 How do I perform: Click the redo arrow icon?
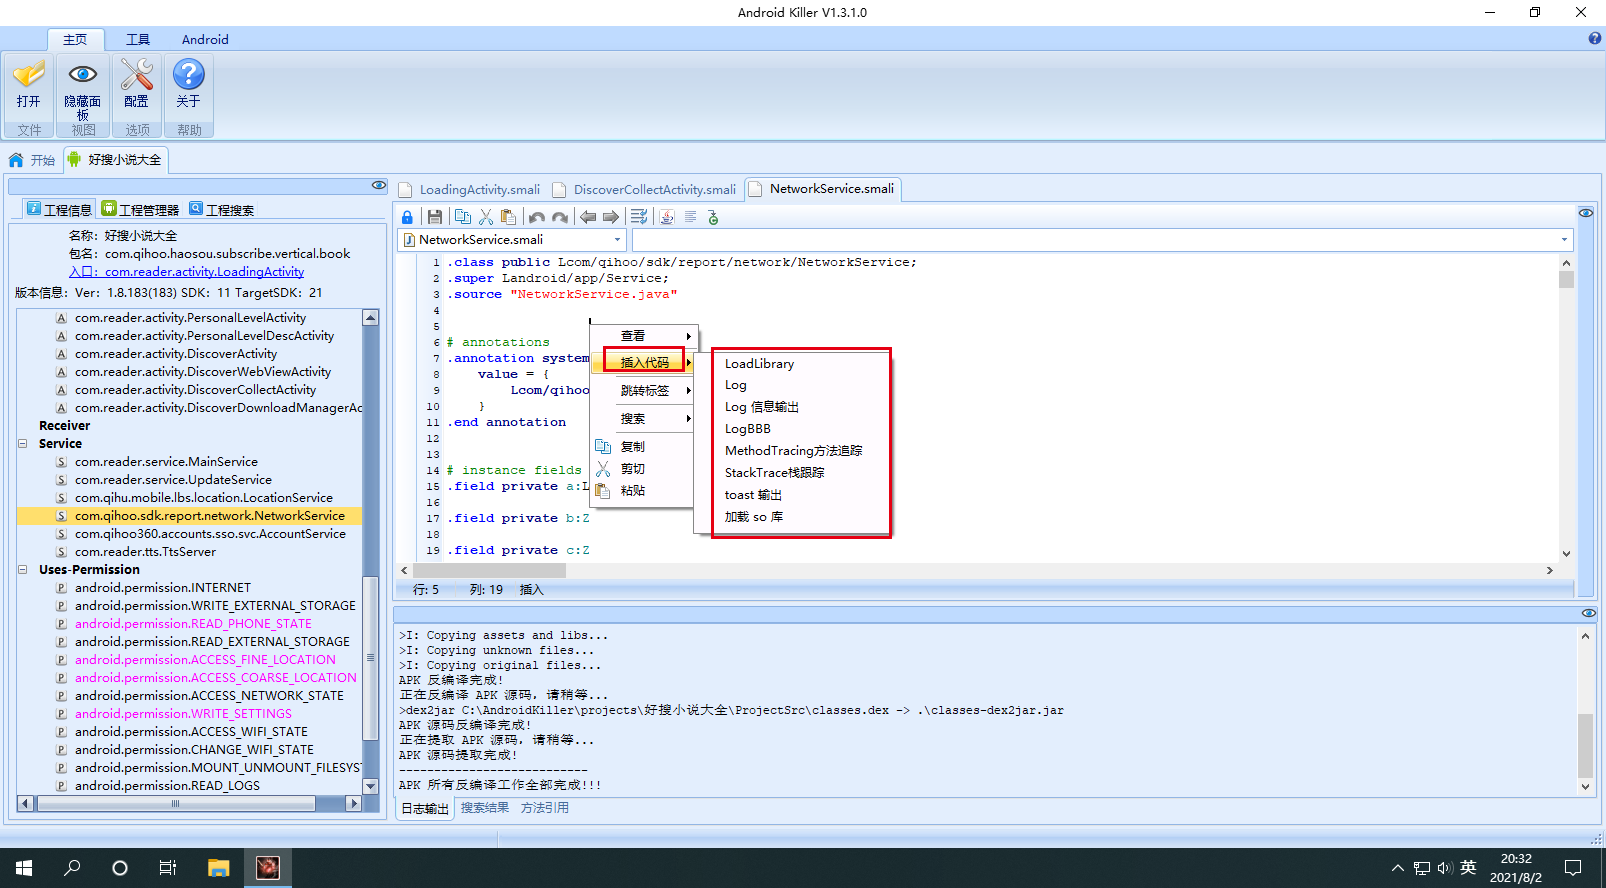(x=560, y=217)
